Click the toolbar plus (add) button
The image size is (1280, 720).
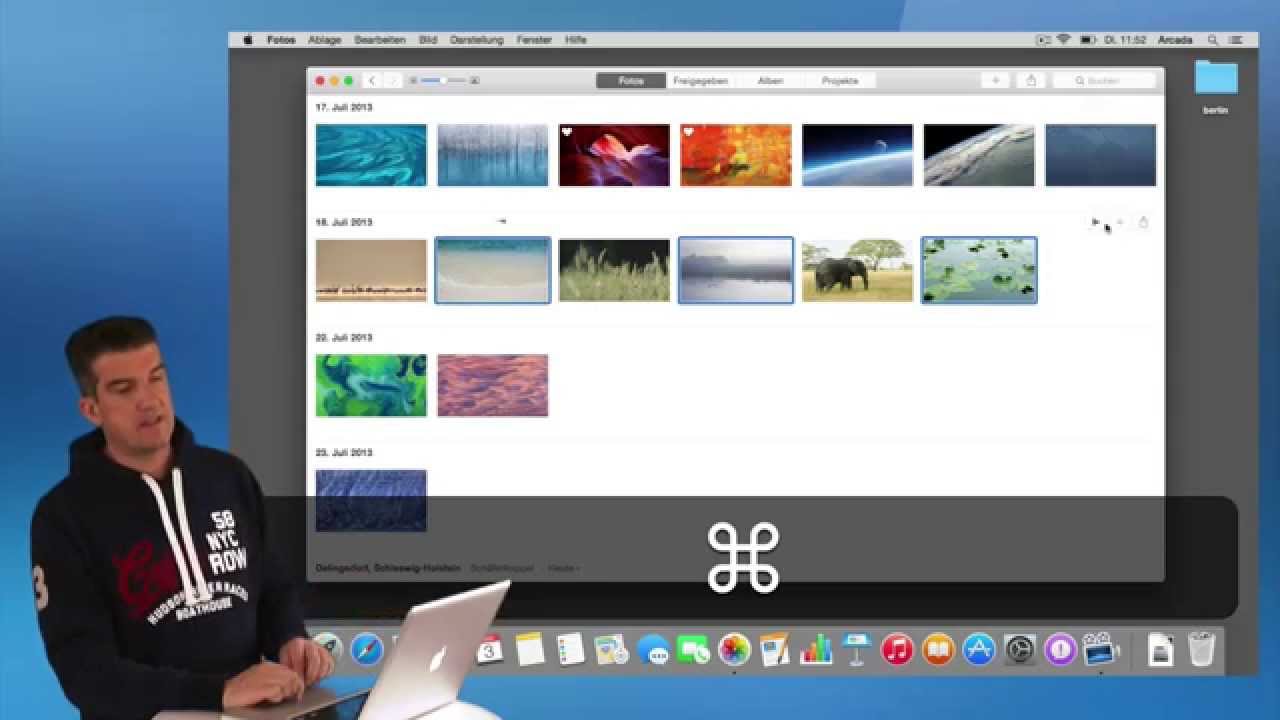coord(995,81)
